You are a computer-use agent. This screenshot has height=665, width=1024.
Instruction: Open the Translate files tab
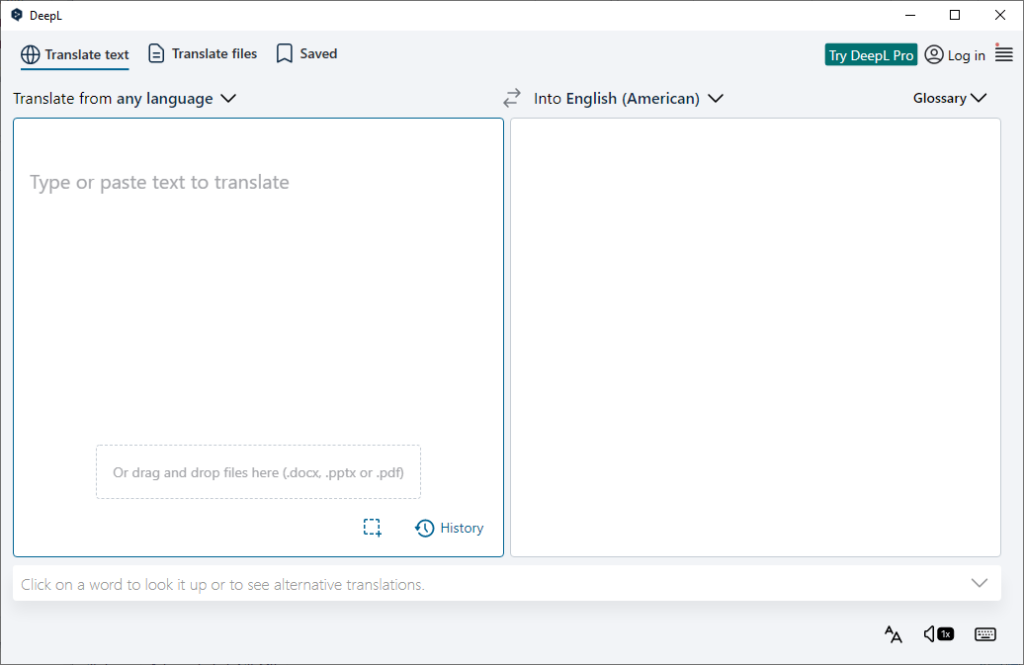point(202,54)
